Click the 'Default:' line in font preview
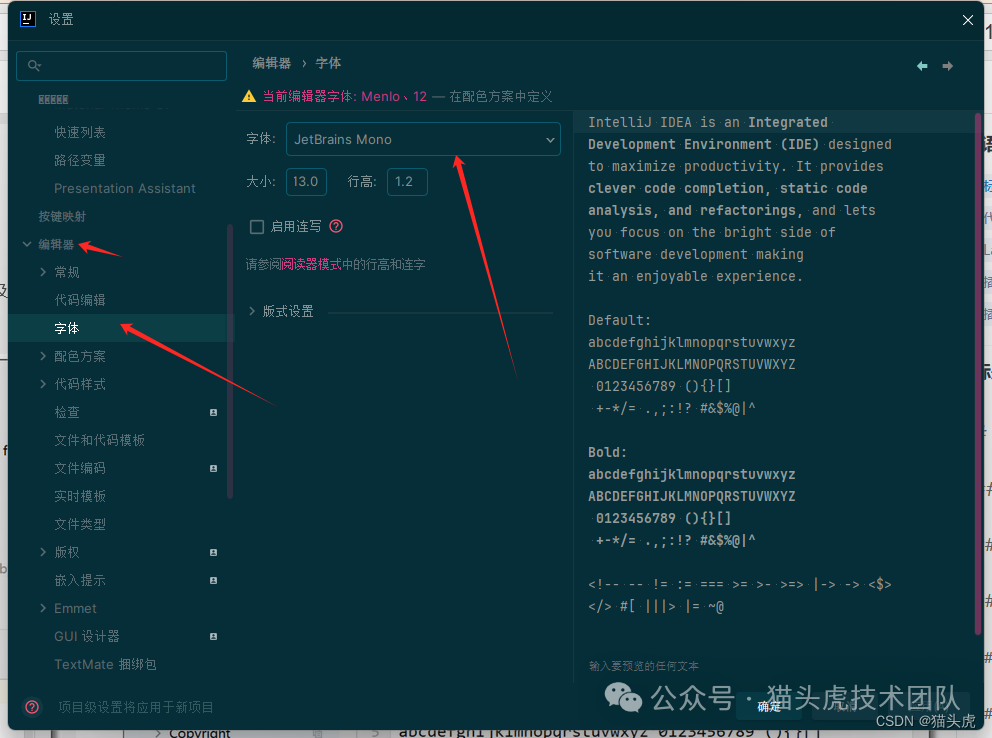 click(619, 320)
